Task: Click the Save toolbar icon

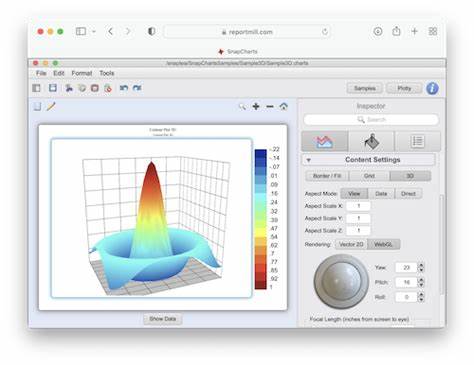Action: [x=53, y=88]
